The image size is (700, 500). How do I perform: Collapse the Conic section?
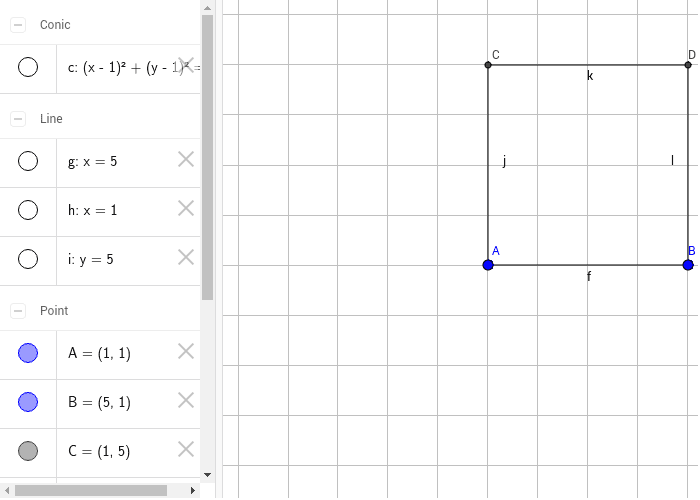[x=18, y=25]
